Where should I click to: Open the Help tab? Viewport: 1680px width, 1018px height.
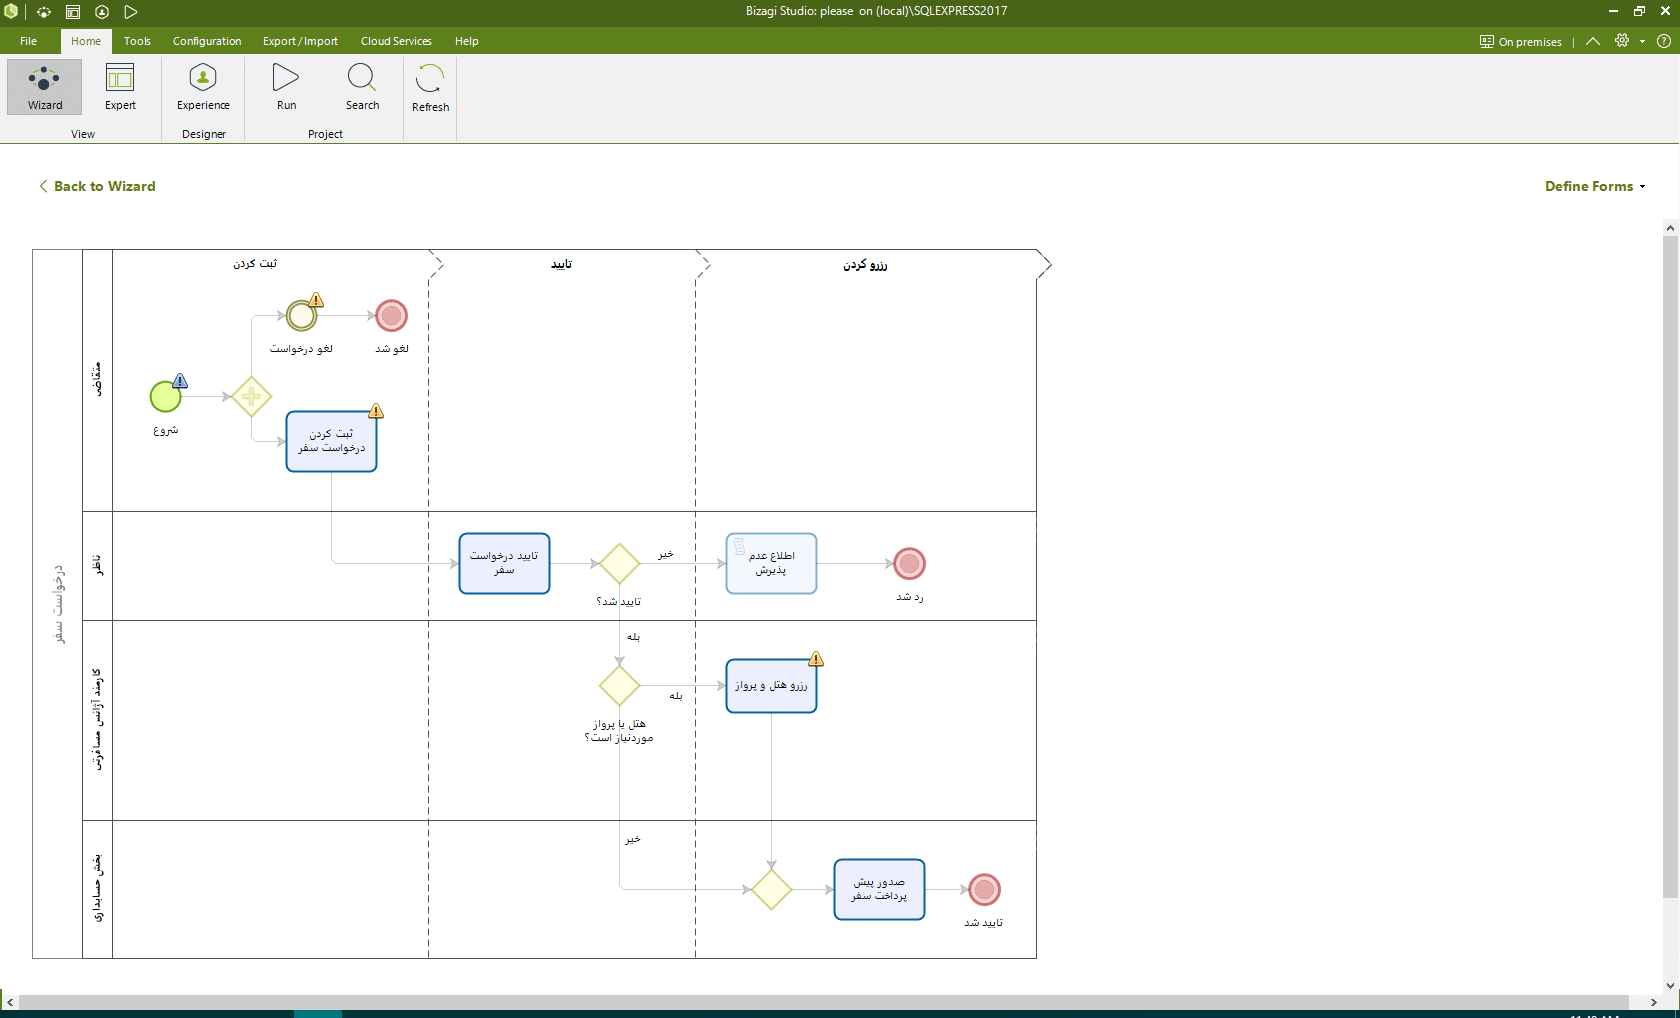tap(466, 41)
